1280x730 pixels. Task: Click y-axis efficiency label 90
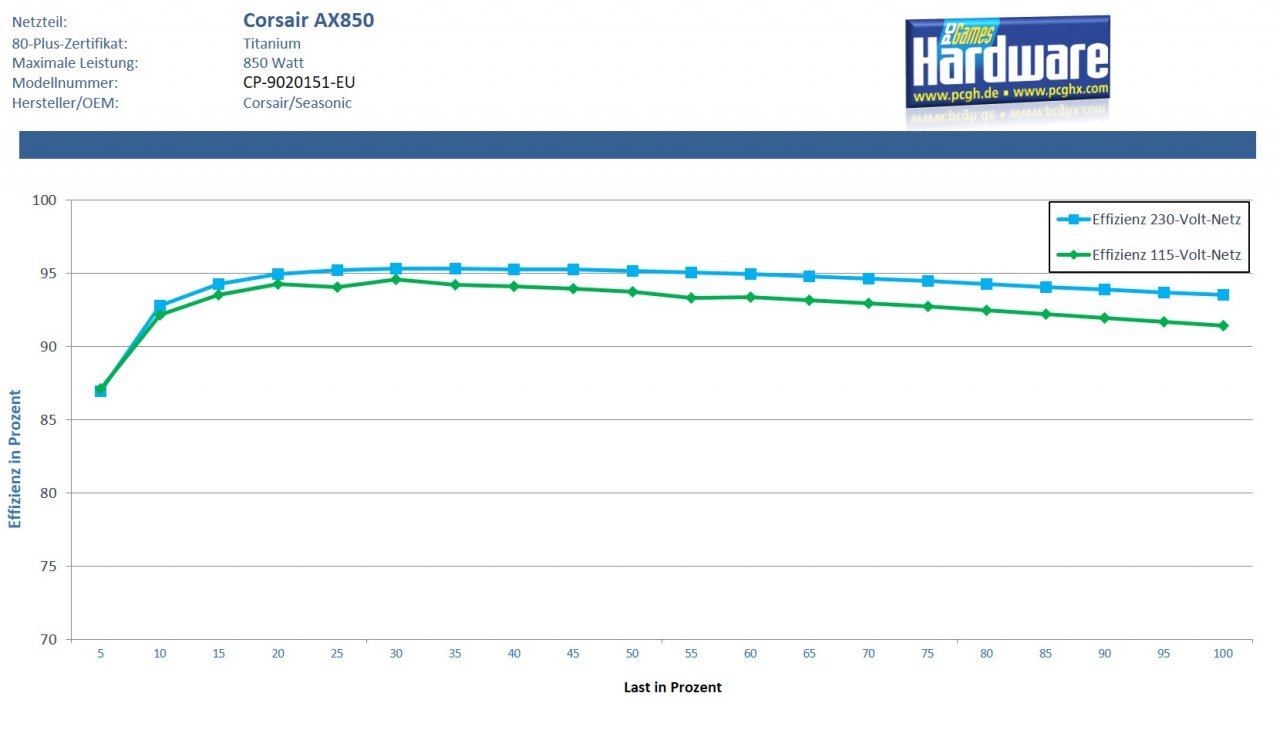click(50, 346)
